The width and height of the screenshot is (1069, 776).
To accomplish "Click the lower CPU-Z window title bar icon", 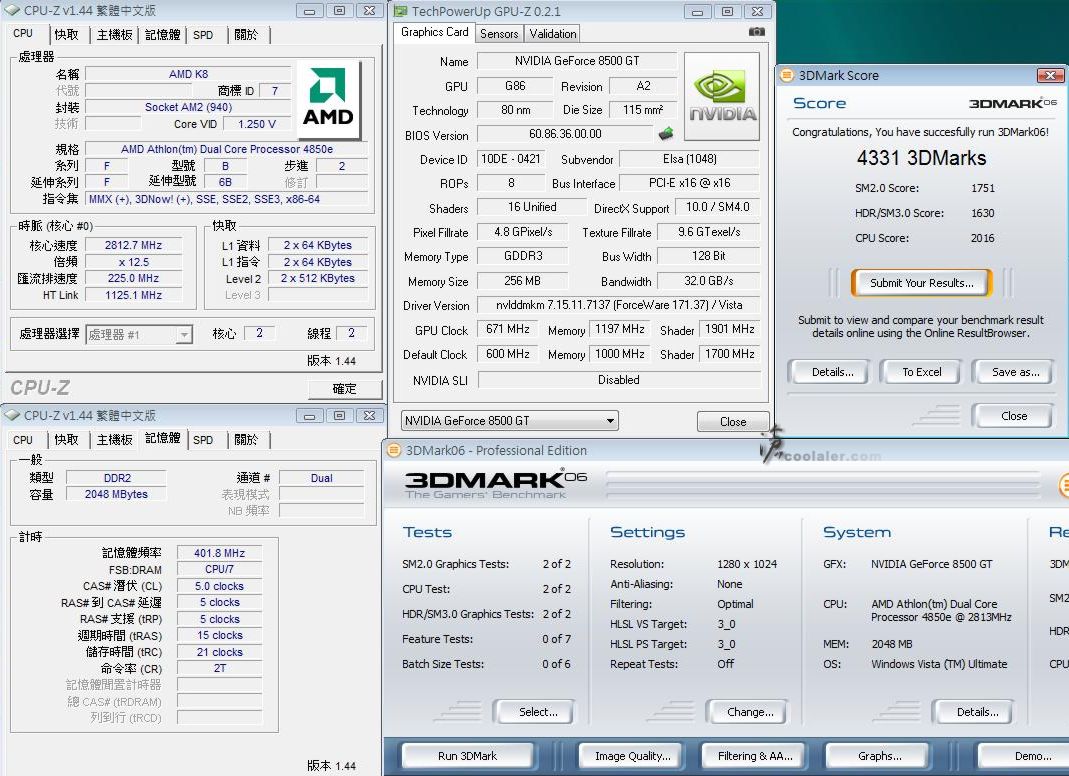I will click(12, 415).
